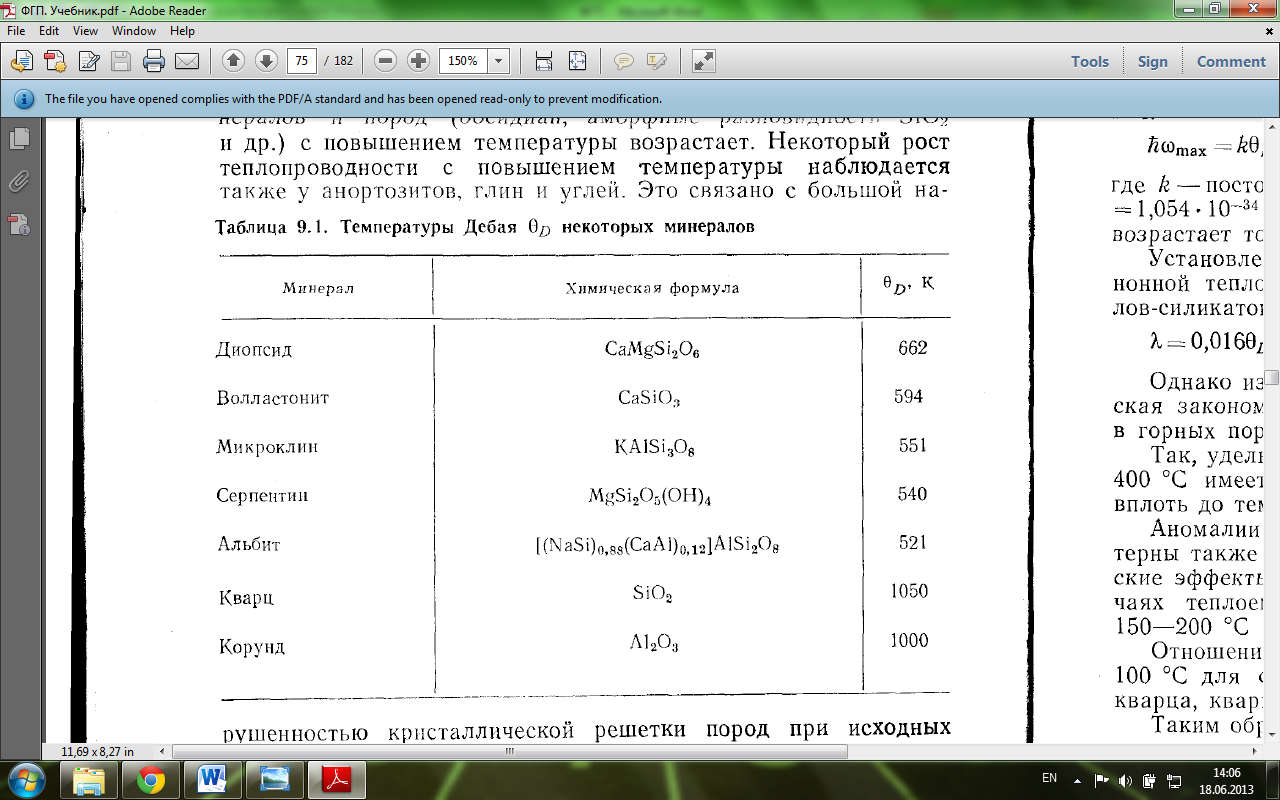Open the File menu
Viewport: 1280px width, 800px height.
click(x=17, y=31)
